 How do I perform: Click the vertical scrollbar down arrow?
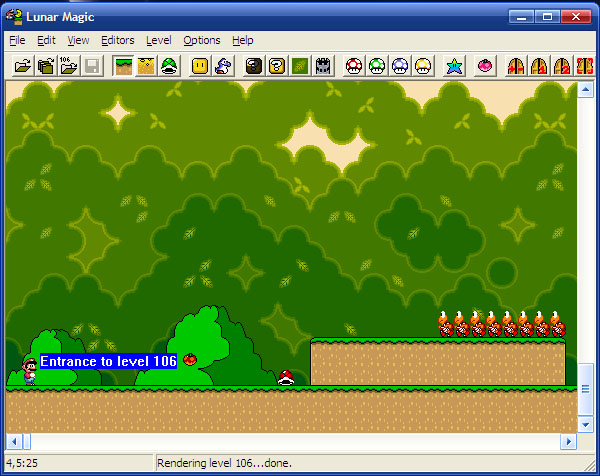pos(585,424)
